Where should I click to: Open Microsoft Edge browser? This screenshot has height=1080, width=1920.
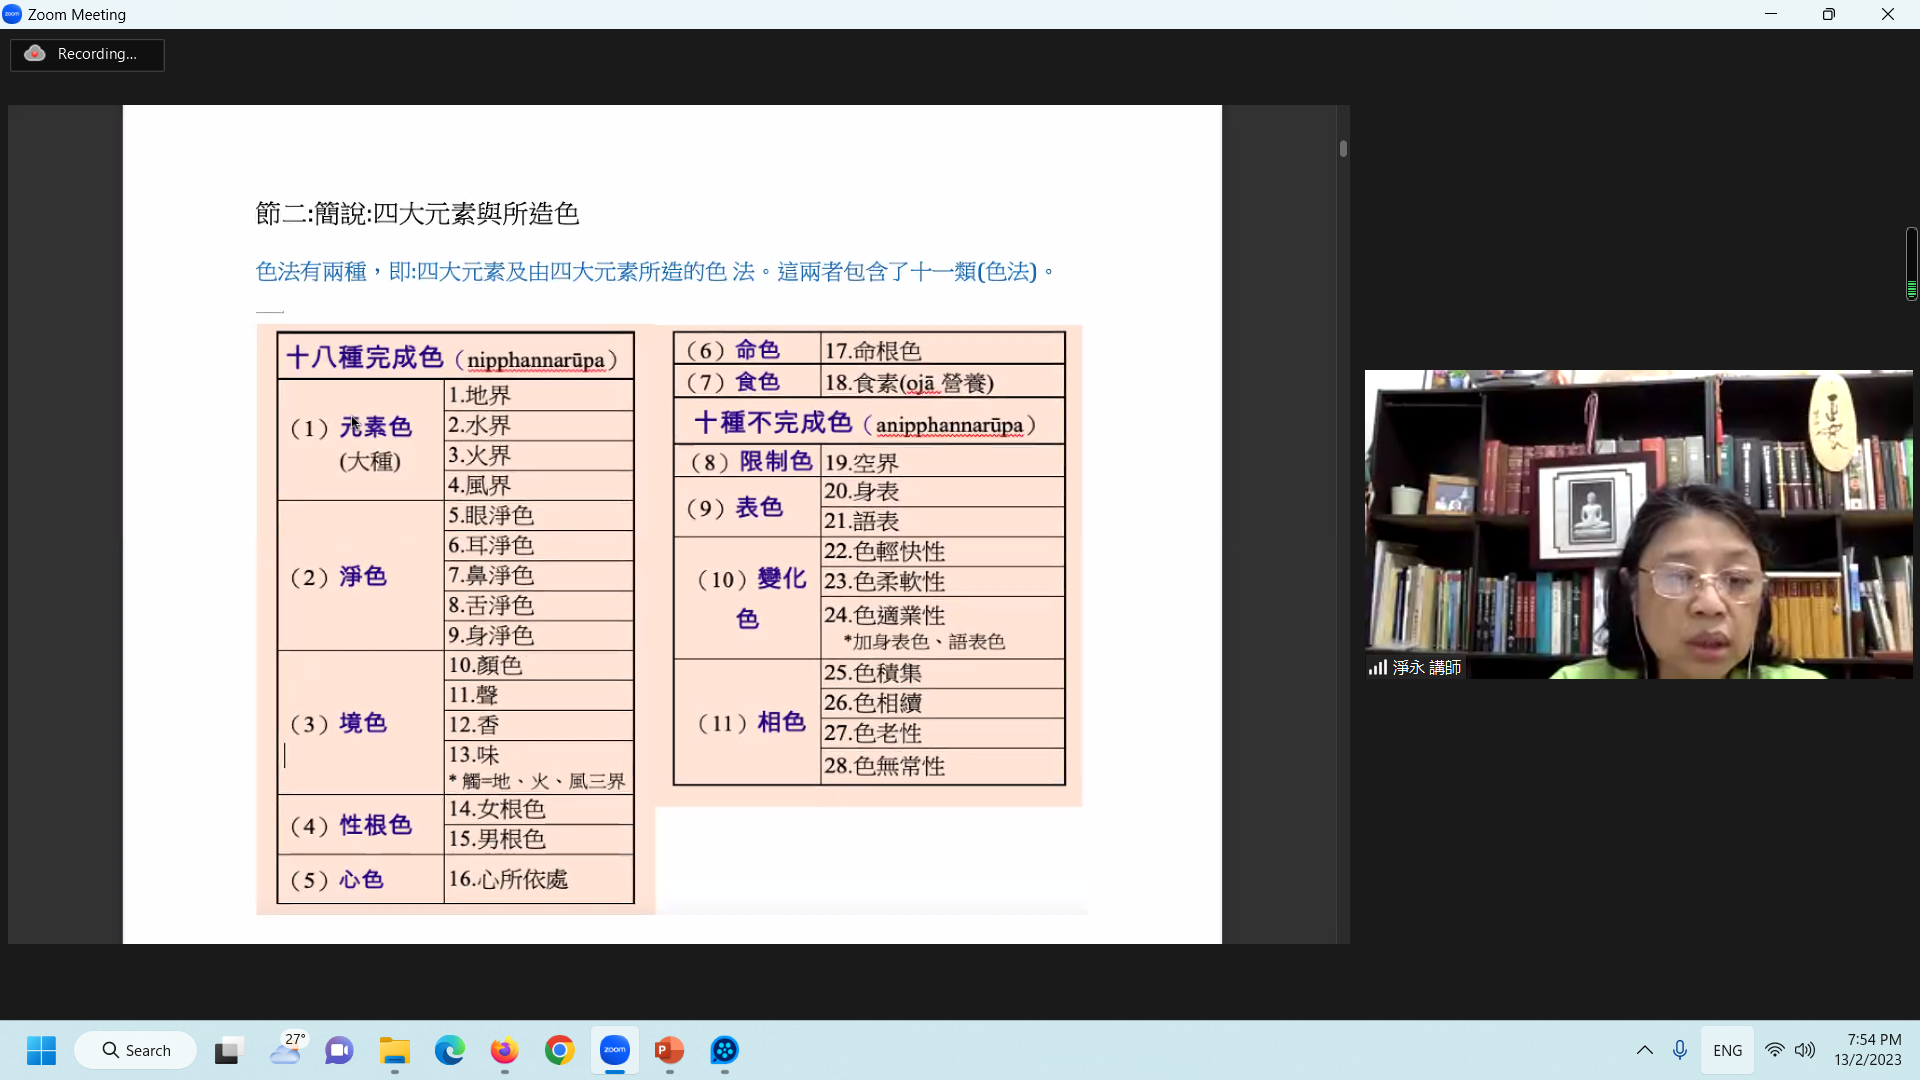tap(450, 1050)
